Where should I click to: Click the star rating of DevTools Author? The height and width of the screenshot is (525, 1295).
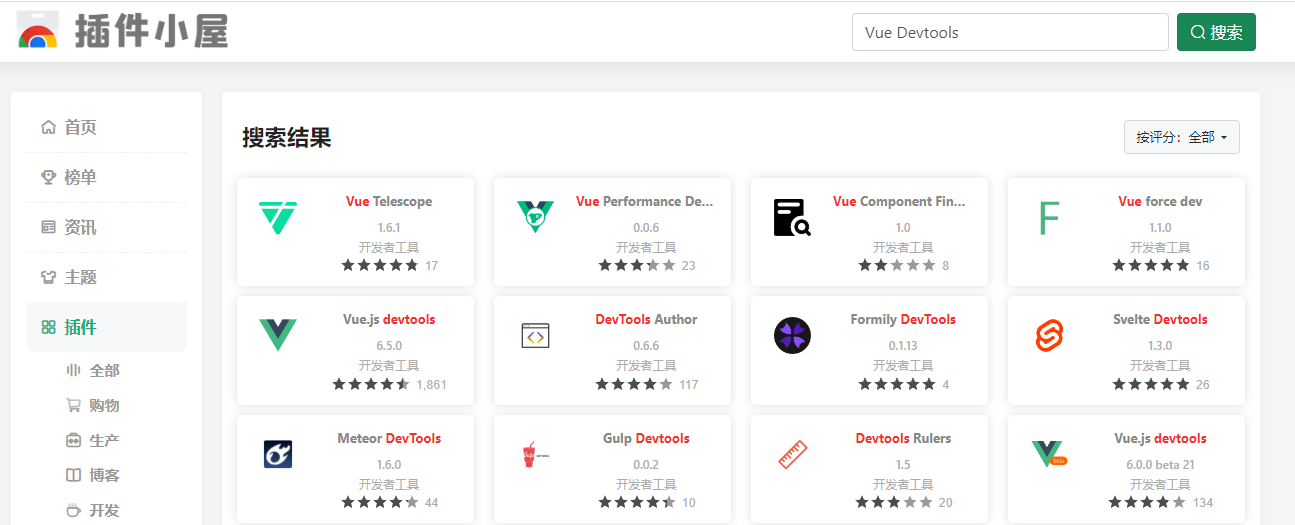pos(634,384)
